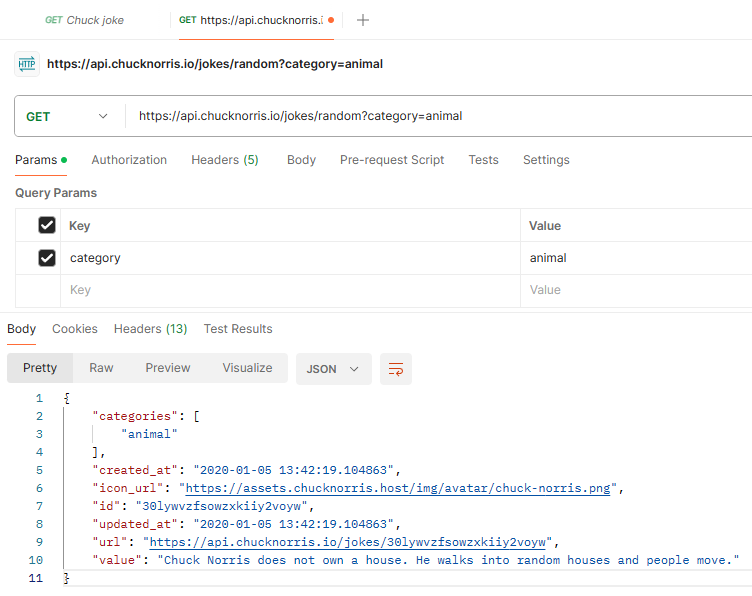Screen dimensions: 752x596
Task: Click the empty Key placeholder field
Action: coord(290,291)
